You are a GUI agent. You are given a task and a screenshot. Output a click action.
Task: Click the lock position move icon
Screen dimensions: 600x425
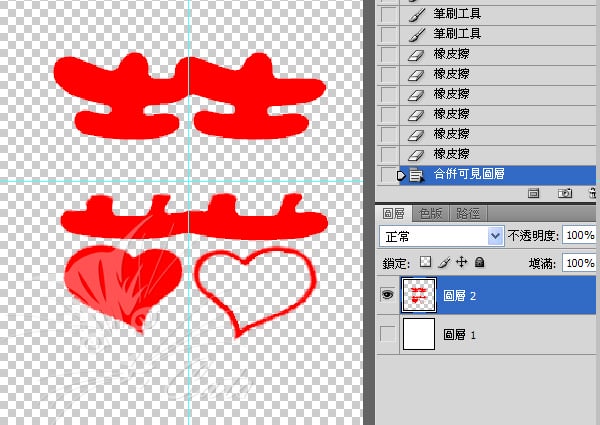(461, 262)
